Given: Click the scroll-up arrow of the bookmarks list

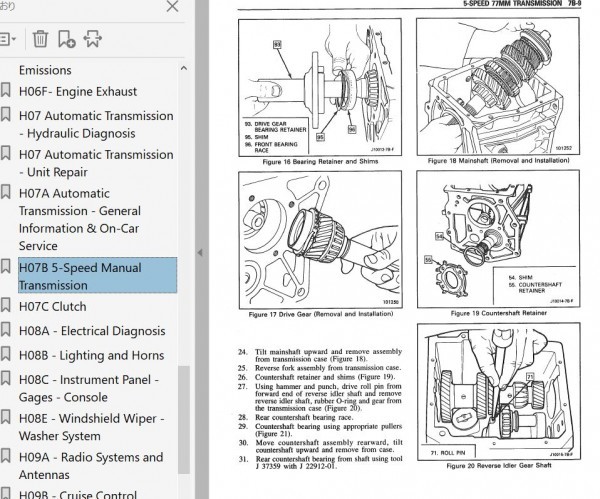Looking at the screenshot, I should [184, 68].
